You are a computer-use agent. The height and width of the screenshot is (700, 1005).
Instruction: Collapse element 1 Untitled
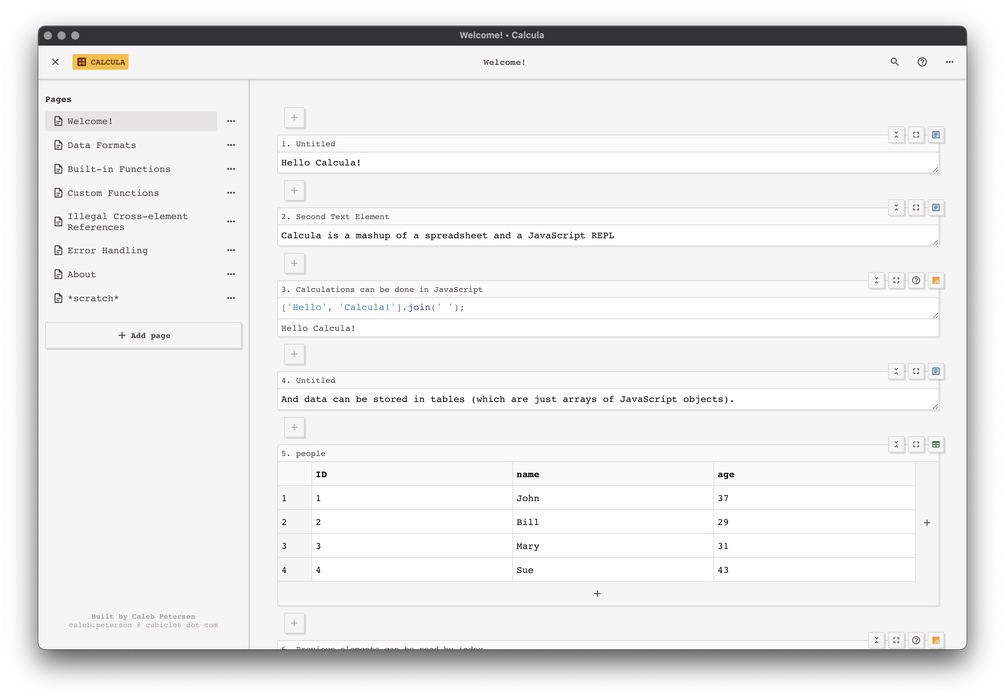896,135
